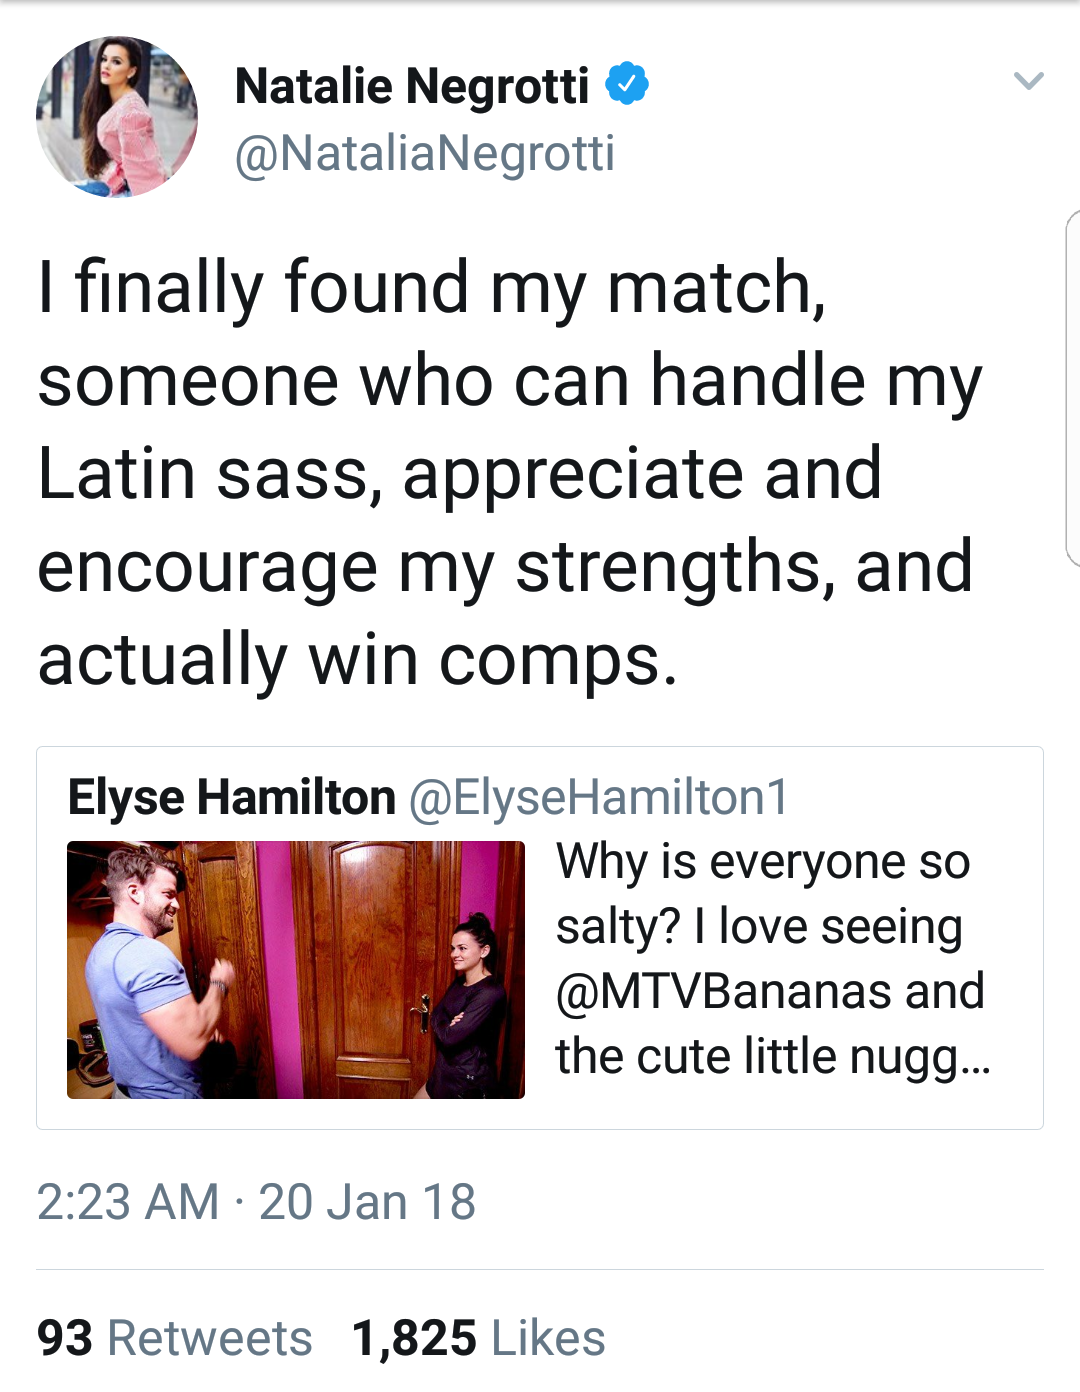Tap the 'I finally found my match' line

(x=432, y=288)
